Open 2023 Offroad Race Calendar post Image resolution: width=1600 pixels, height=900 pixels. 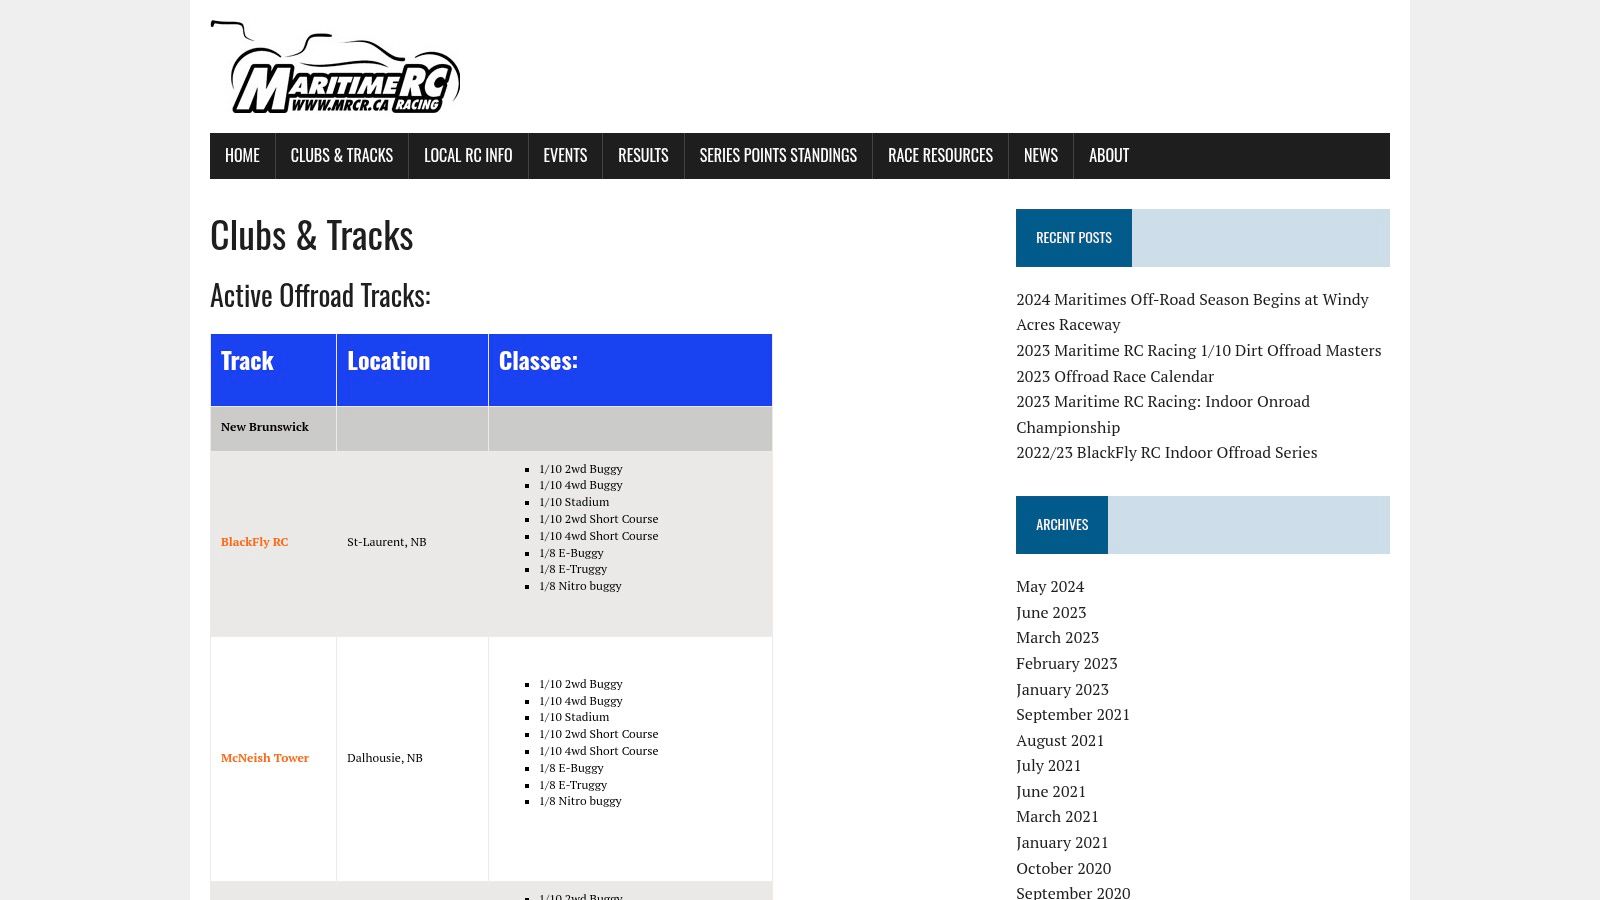(1115, 376)
